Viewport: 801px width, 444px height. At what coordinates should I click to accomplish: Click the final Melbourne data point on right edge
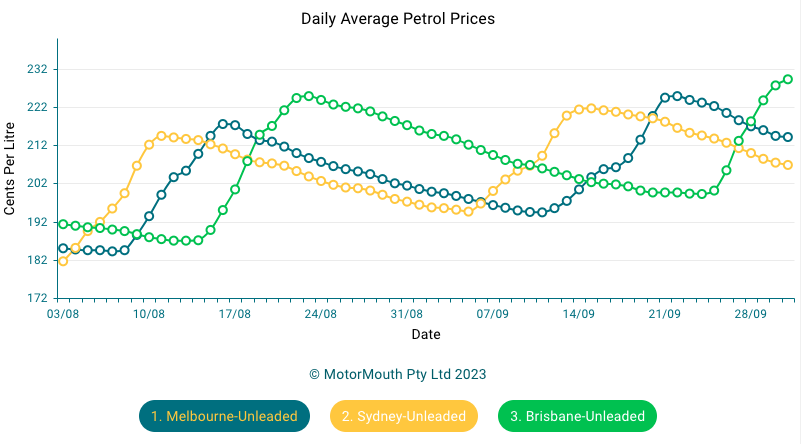coord(788,137)
